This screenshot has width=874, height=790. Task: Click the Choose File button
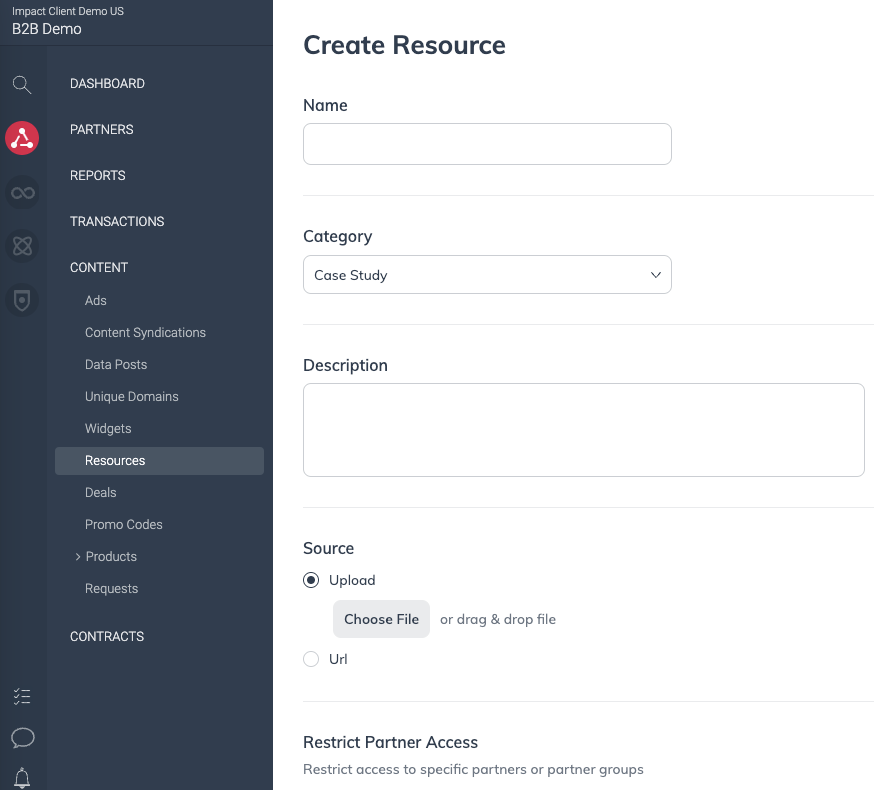(x=381, y=619)
